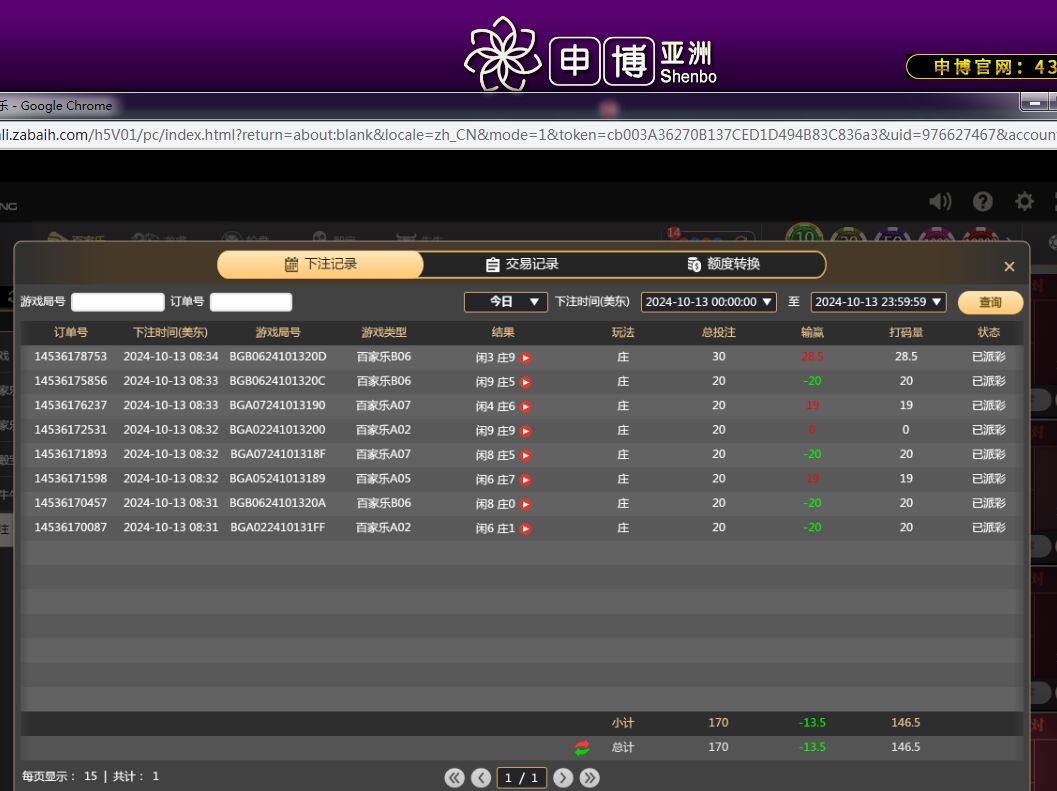The width and height of the screenshot is (1057, 791).
Task: Click the red-green refresh totals icon
Action: click(582, 747)
